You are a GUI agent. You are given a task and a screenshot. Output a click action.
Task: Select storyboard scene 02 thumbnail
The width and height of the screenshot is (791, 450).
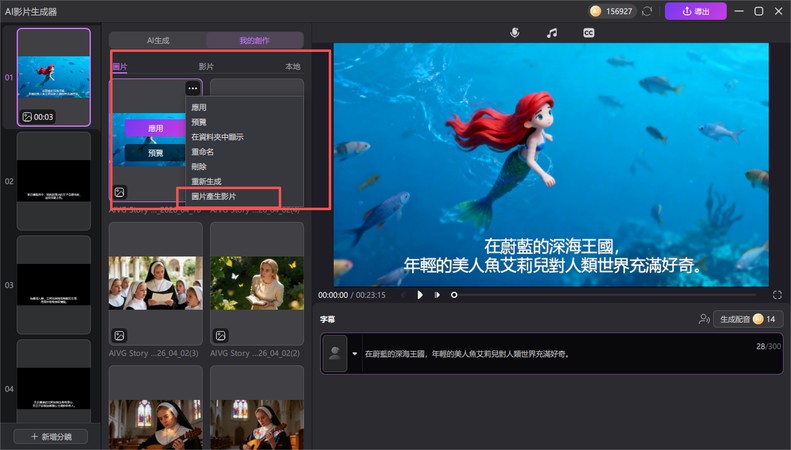coord(54,181)
